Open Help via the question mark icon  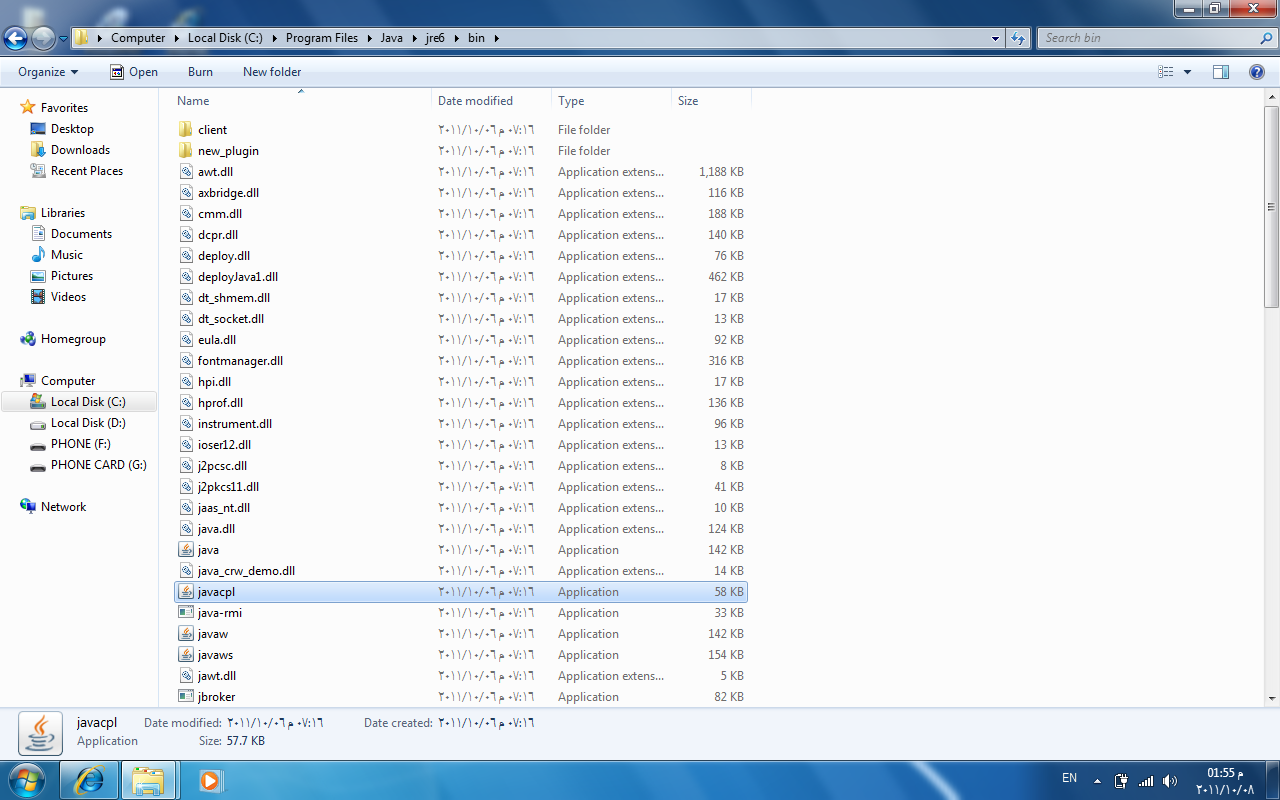1257,72
